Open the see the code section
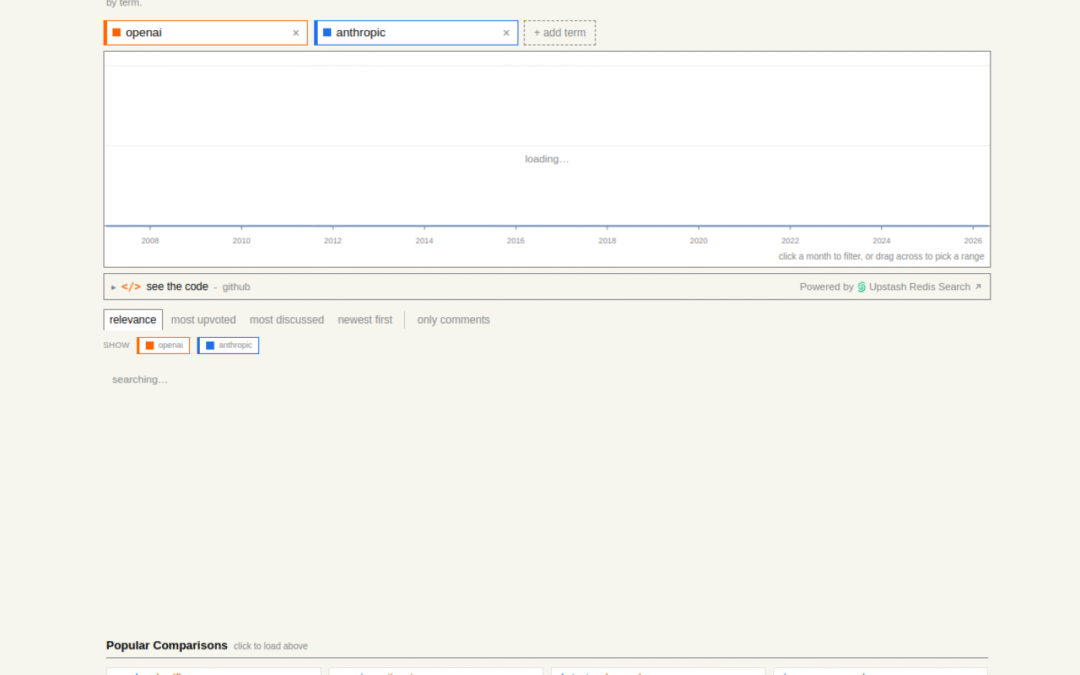1080x675 pixels. point(177,287)
